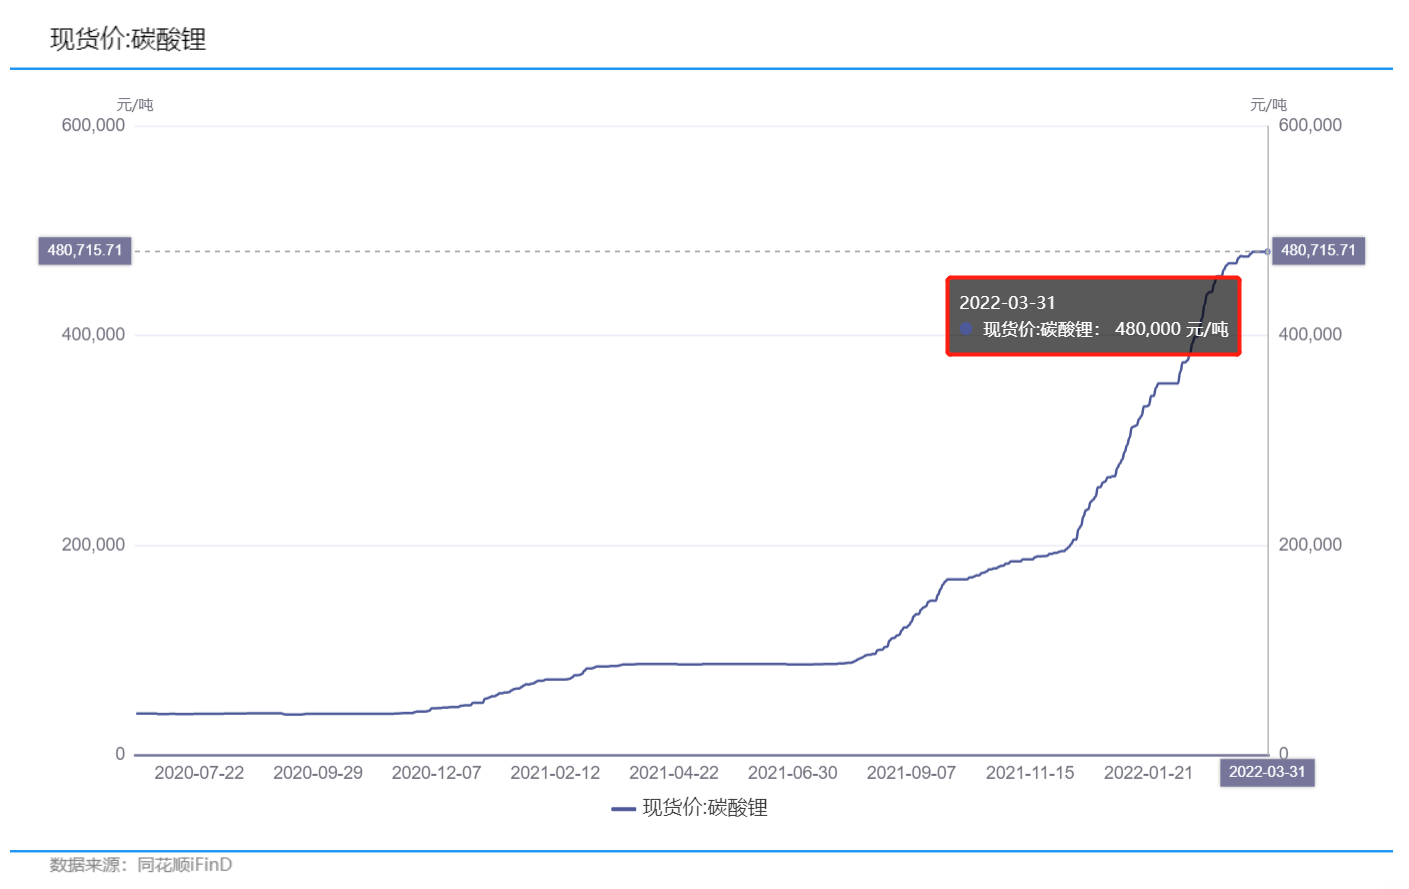
Task: Click the chart title 现货价:碳酸锂 at top
Action: point(128,39)
